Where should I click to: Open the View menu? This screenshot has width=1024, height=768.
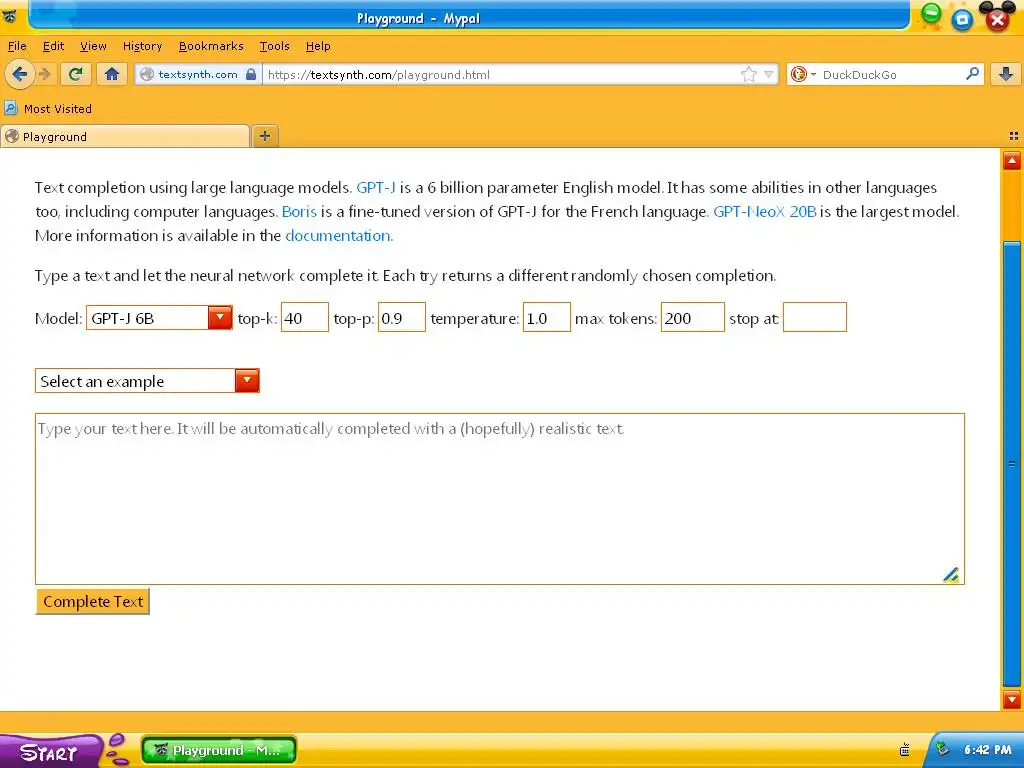coord(93,46)
